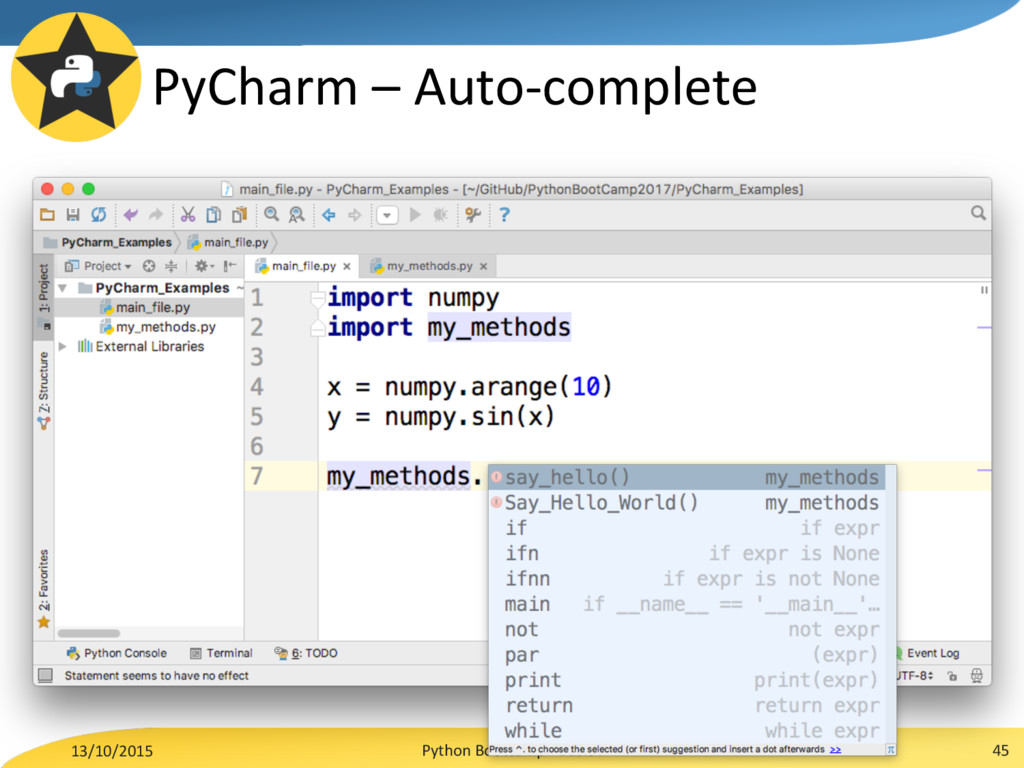Choose Say_Hello_World() completion suggestion
The width and height of the screenshot is (1024, 768).
pyautogui.click(x=686, y=503)
